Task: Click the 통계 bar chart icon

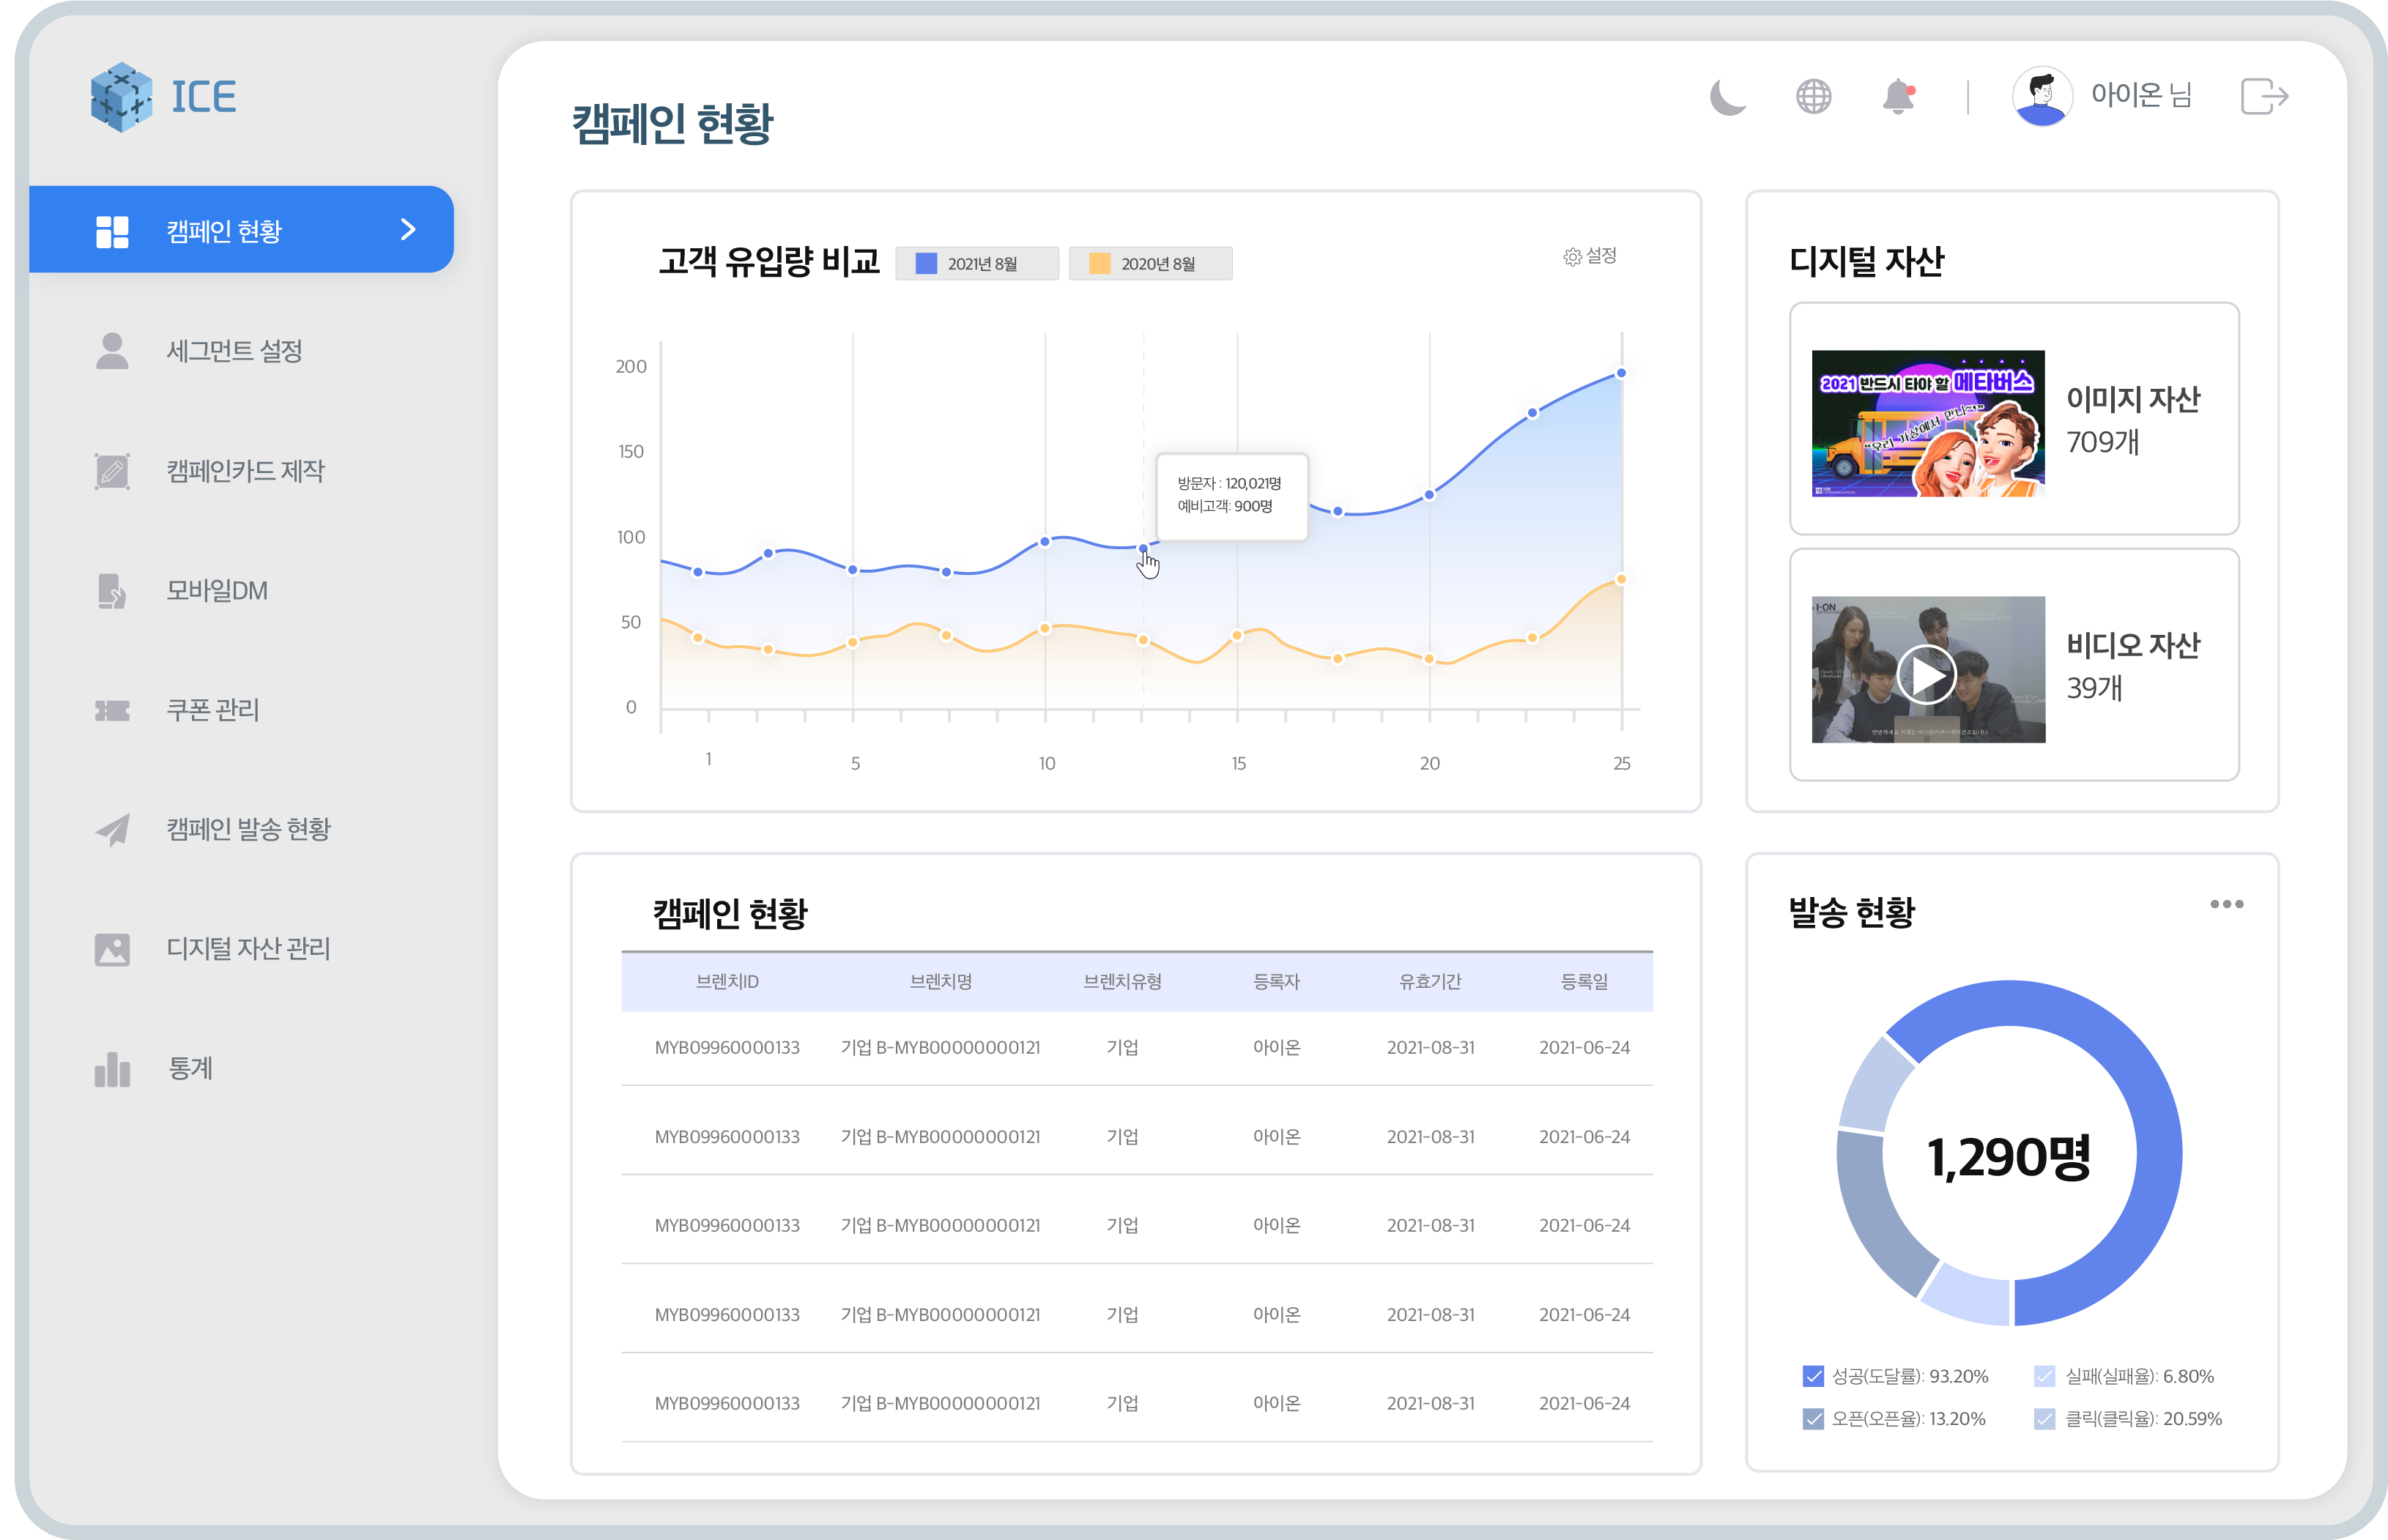Action: point(112,1069)
